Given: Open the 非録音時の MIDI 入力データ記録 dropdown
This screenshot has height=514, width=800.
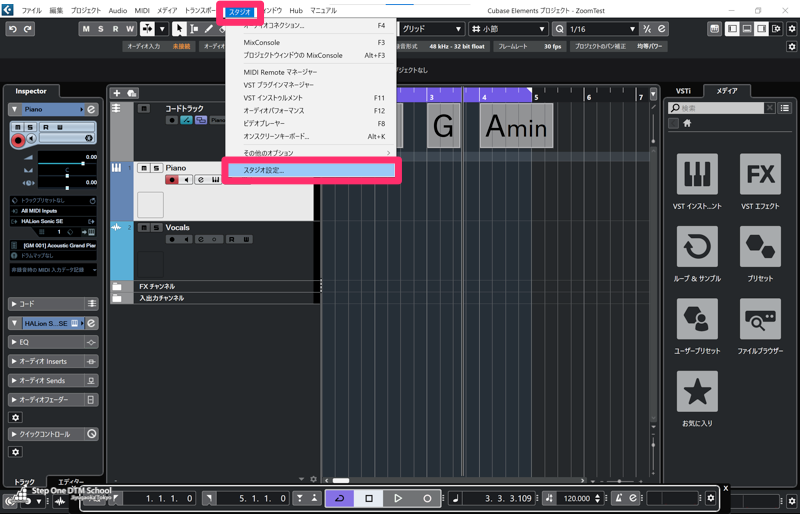Looking at the screenshot, I should (x=53, y=270).
